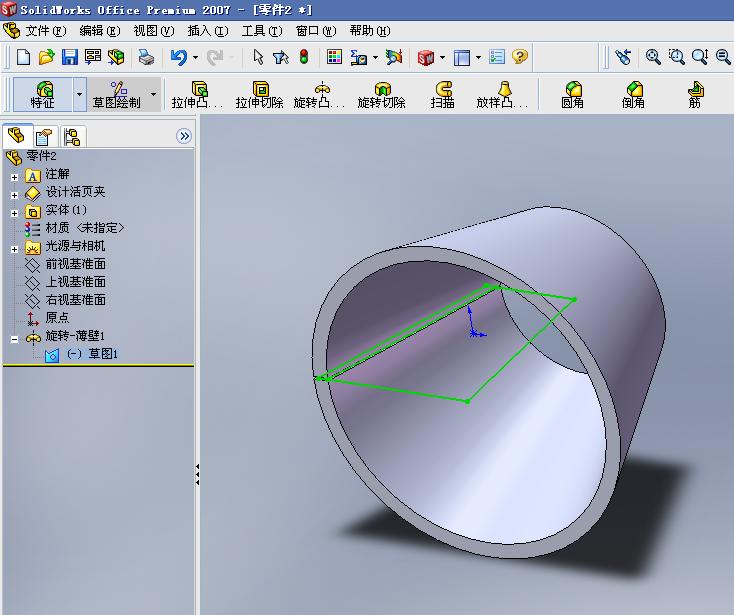The image size is (734, 615).
Task: Select the 旋转凸 revolve boss tool
Action: [x=320, y=95]
